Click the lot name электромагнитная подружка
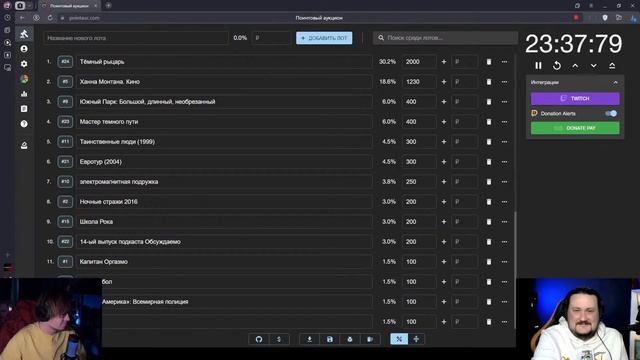 pos(119,182)
